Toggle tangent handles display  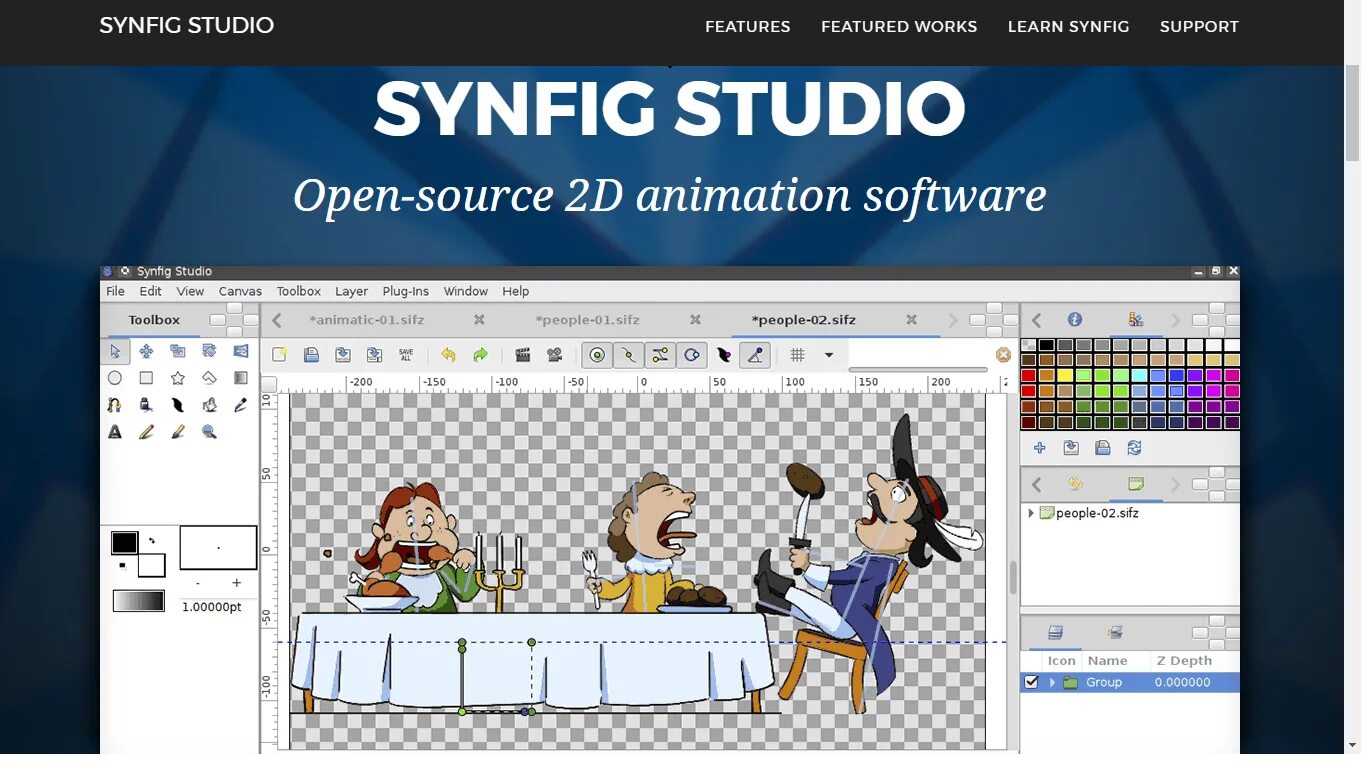(x=660, y=355)
